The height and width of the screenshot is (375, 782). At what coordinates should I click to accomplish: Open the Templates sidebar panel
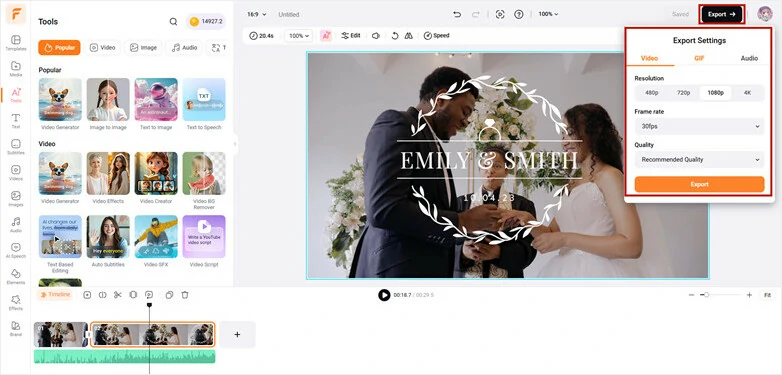click(x=15, y=43)
